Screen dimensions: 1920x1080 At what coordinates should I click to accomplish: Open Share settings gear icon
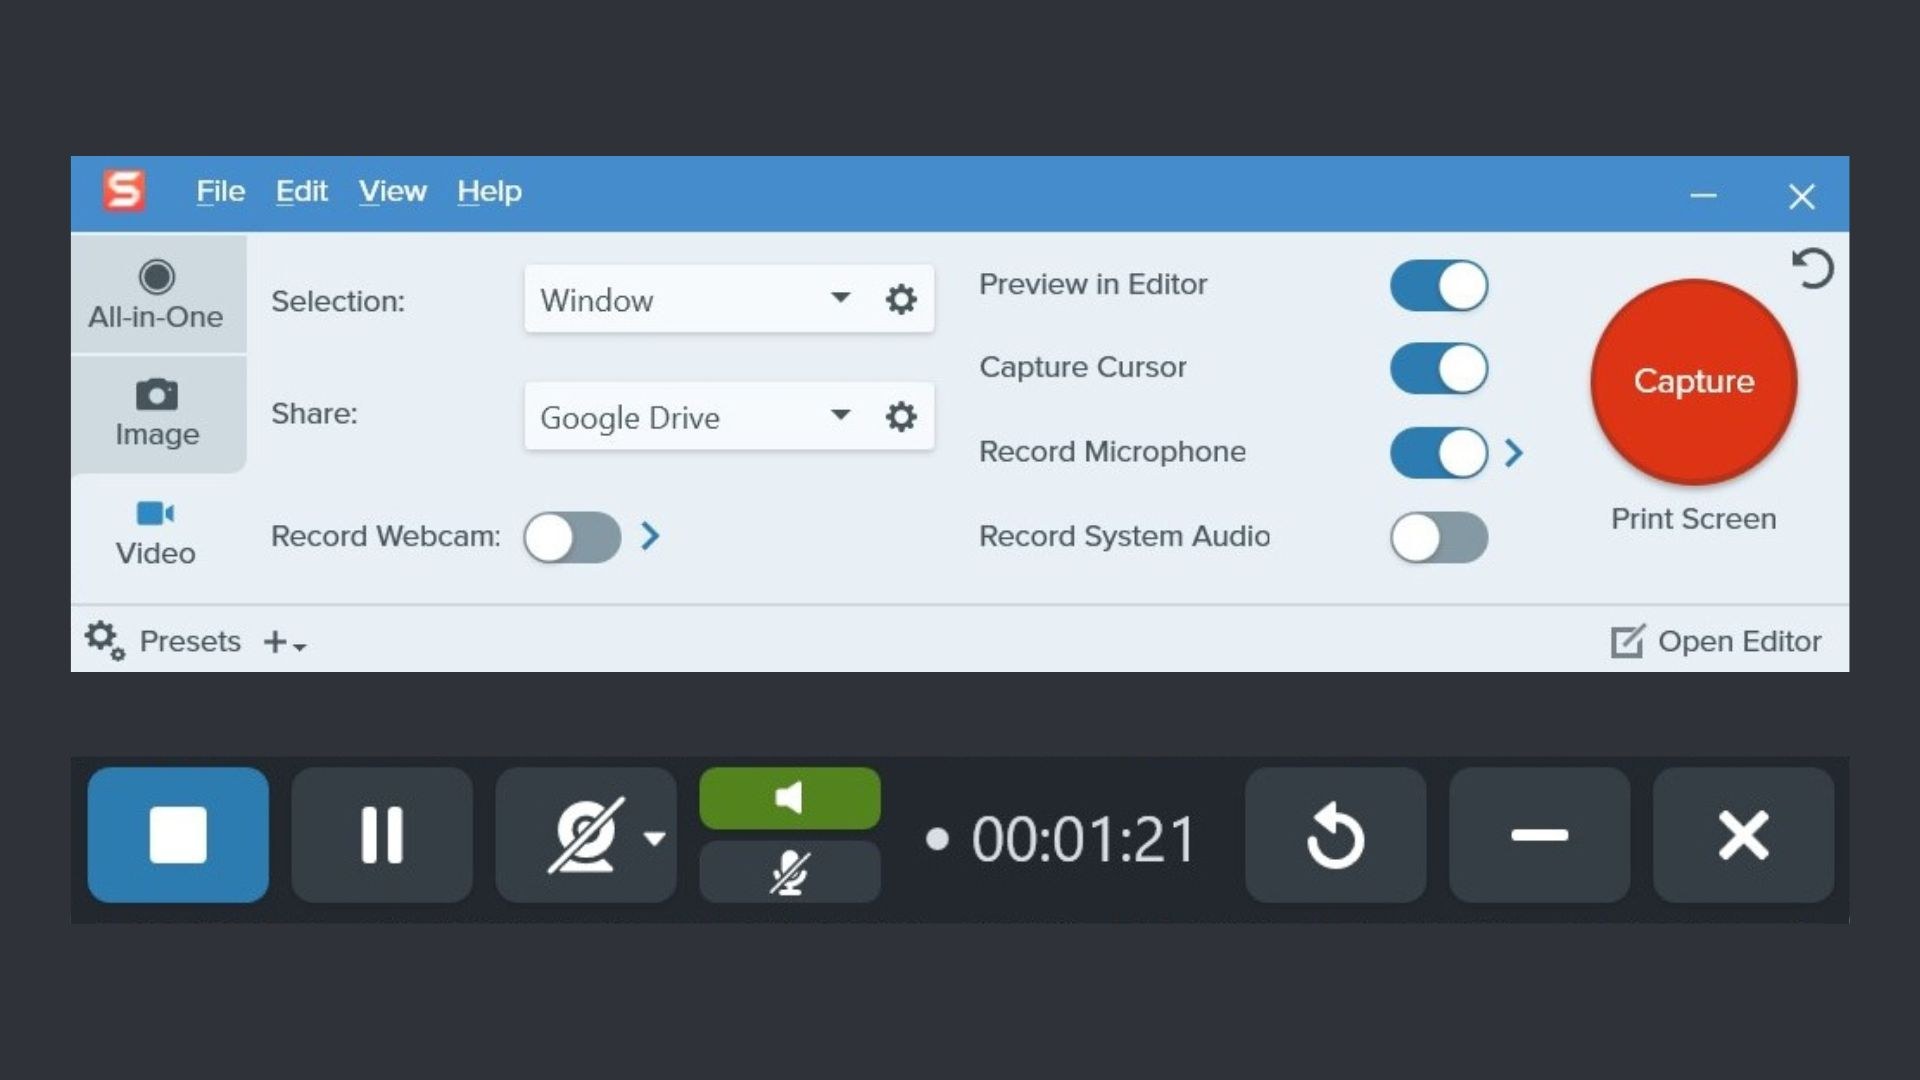click(x=901, y=416)
